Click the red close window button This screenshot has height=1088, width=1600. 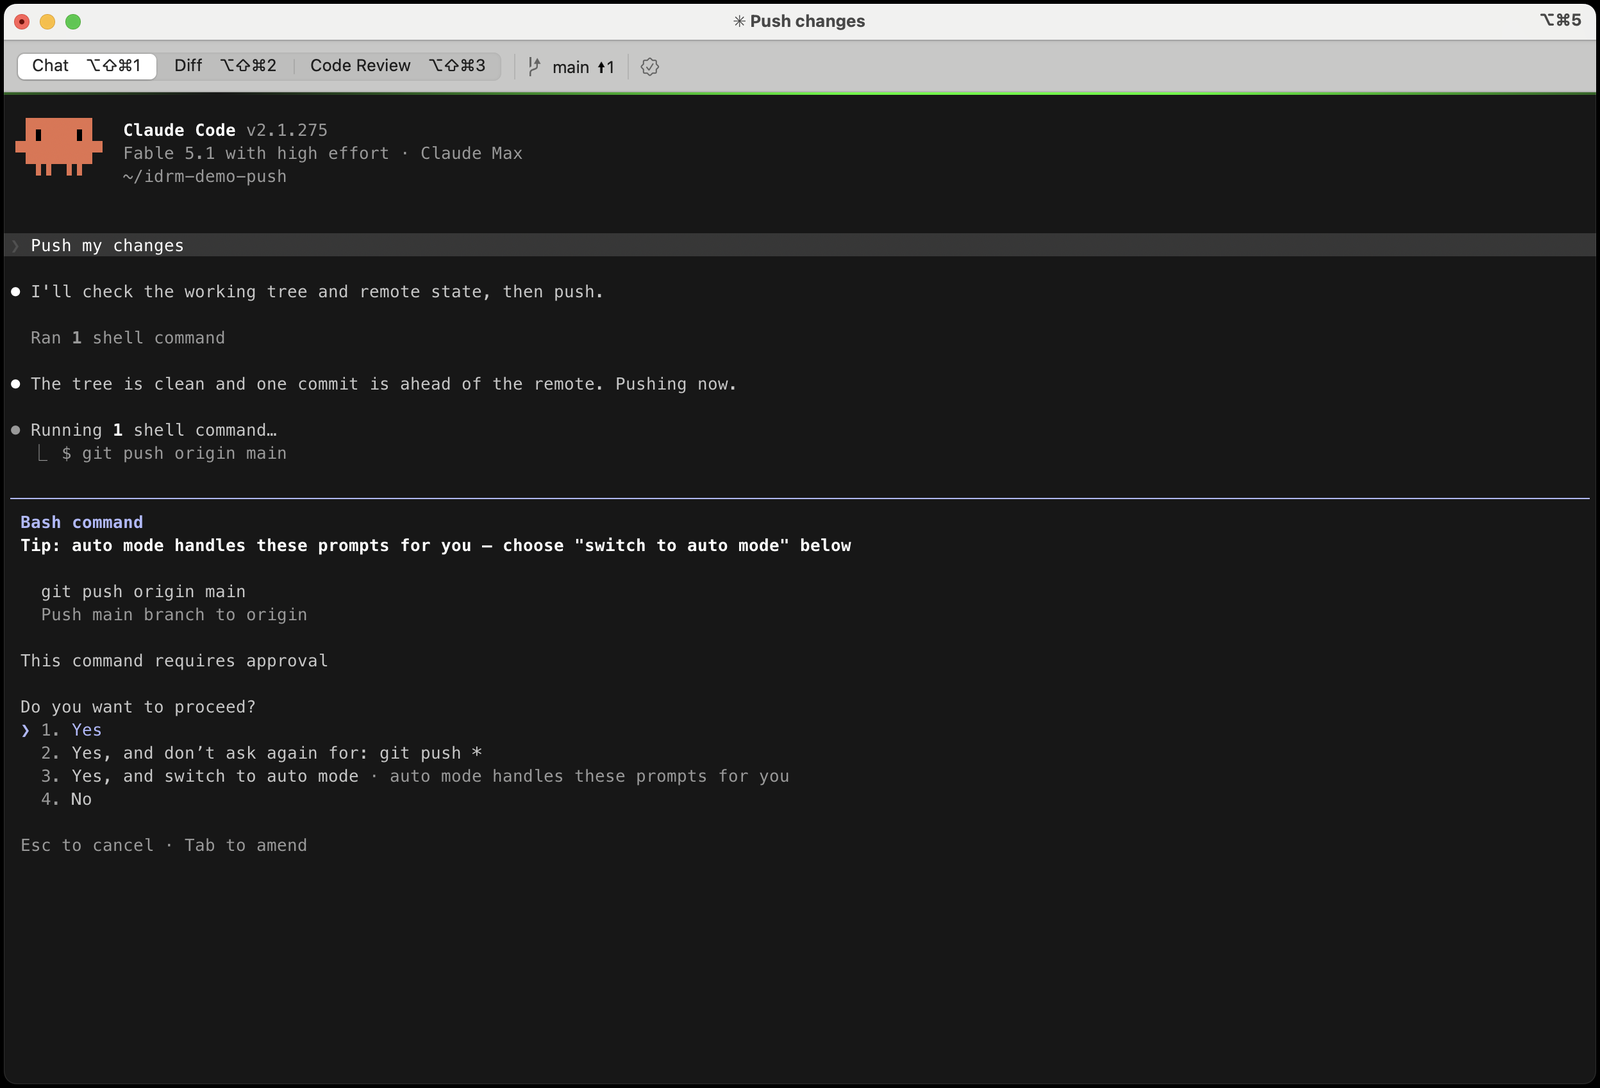(x=22, y=21)
